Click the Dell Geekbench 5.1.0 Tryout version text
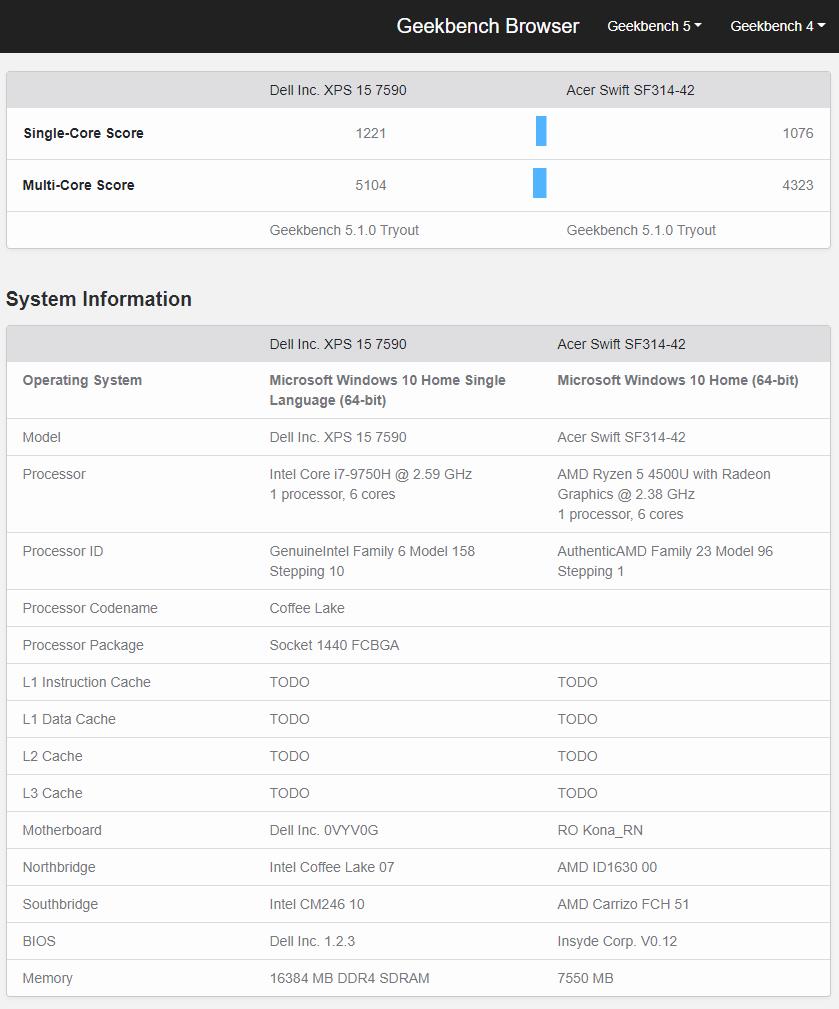Viewport: 839px width, 1009px height. (x=344, y=230)
